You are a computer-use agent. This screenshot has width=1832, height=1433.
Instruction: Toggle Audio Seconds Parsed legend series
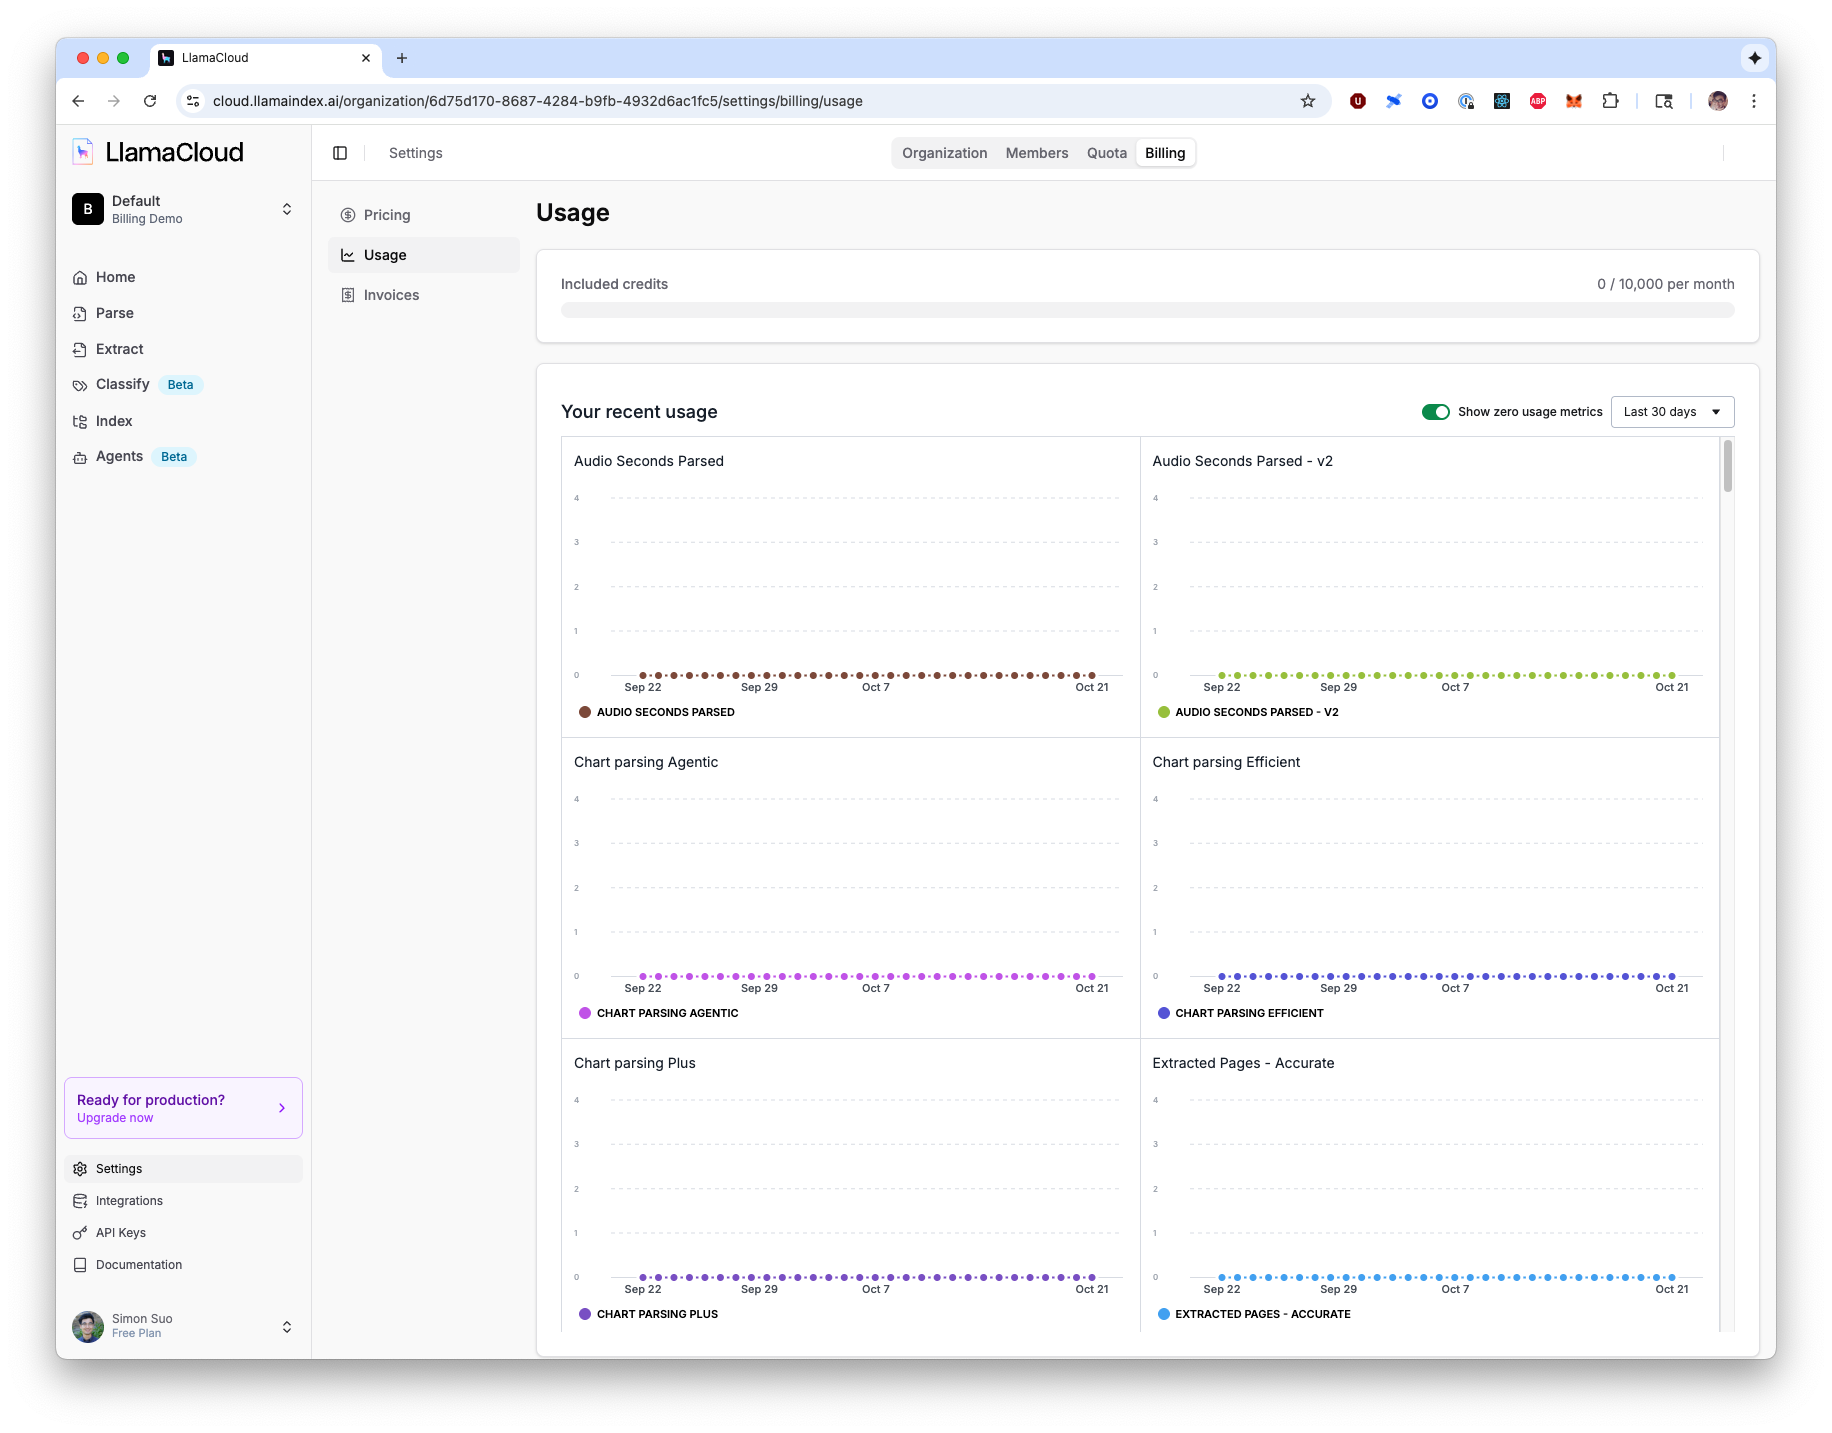pyautogui.click(x=656, y=712)
